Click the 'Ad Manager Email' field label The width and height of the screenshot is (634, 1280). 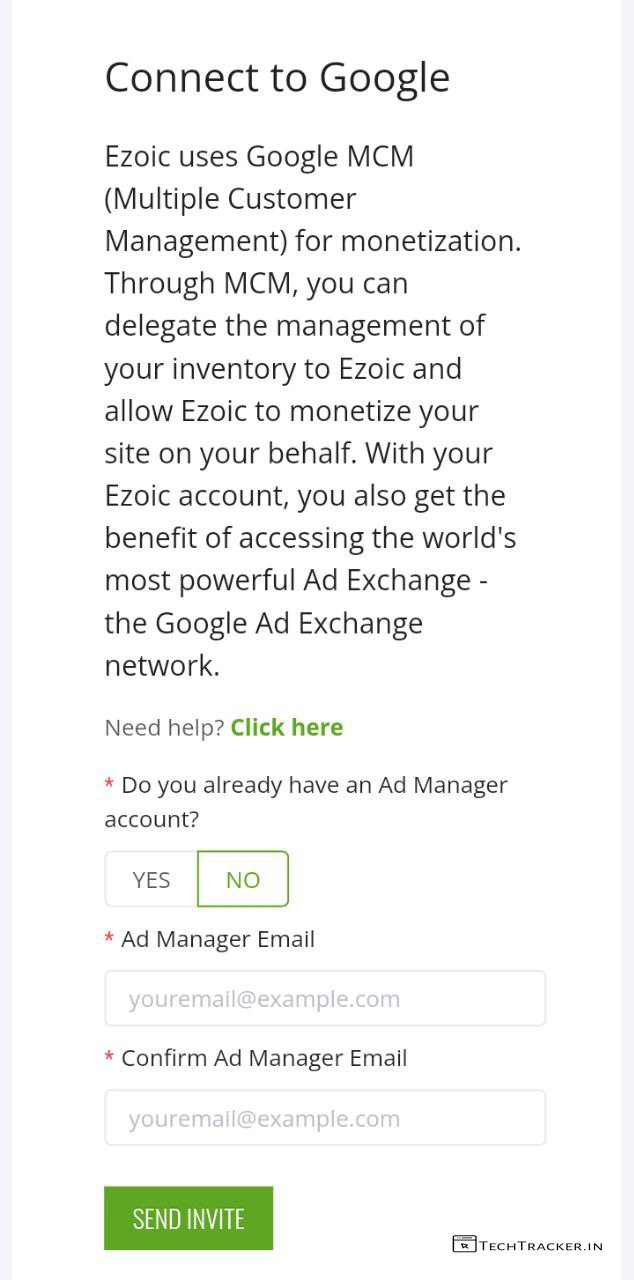click(218, 939)
